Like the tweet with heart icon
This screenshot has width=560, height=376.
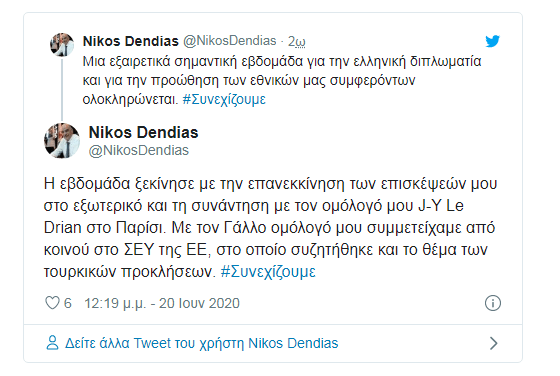point(52,303)
